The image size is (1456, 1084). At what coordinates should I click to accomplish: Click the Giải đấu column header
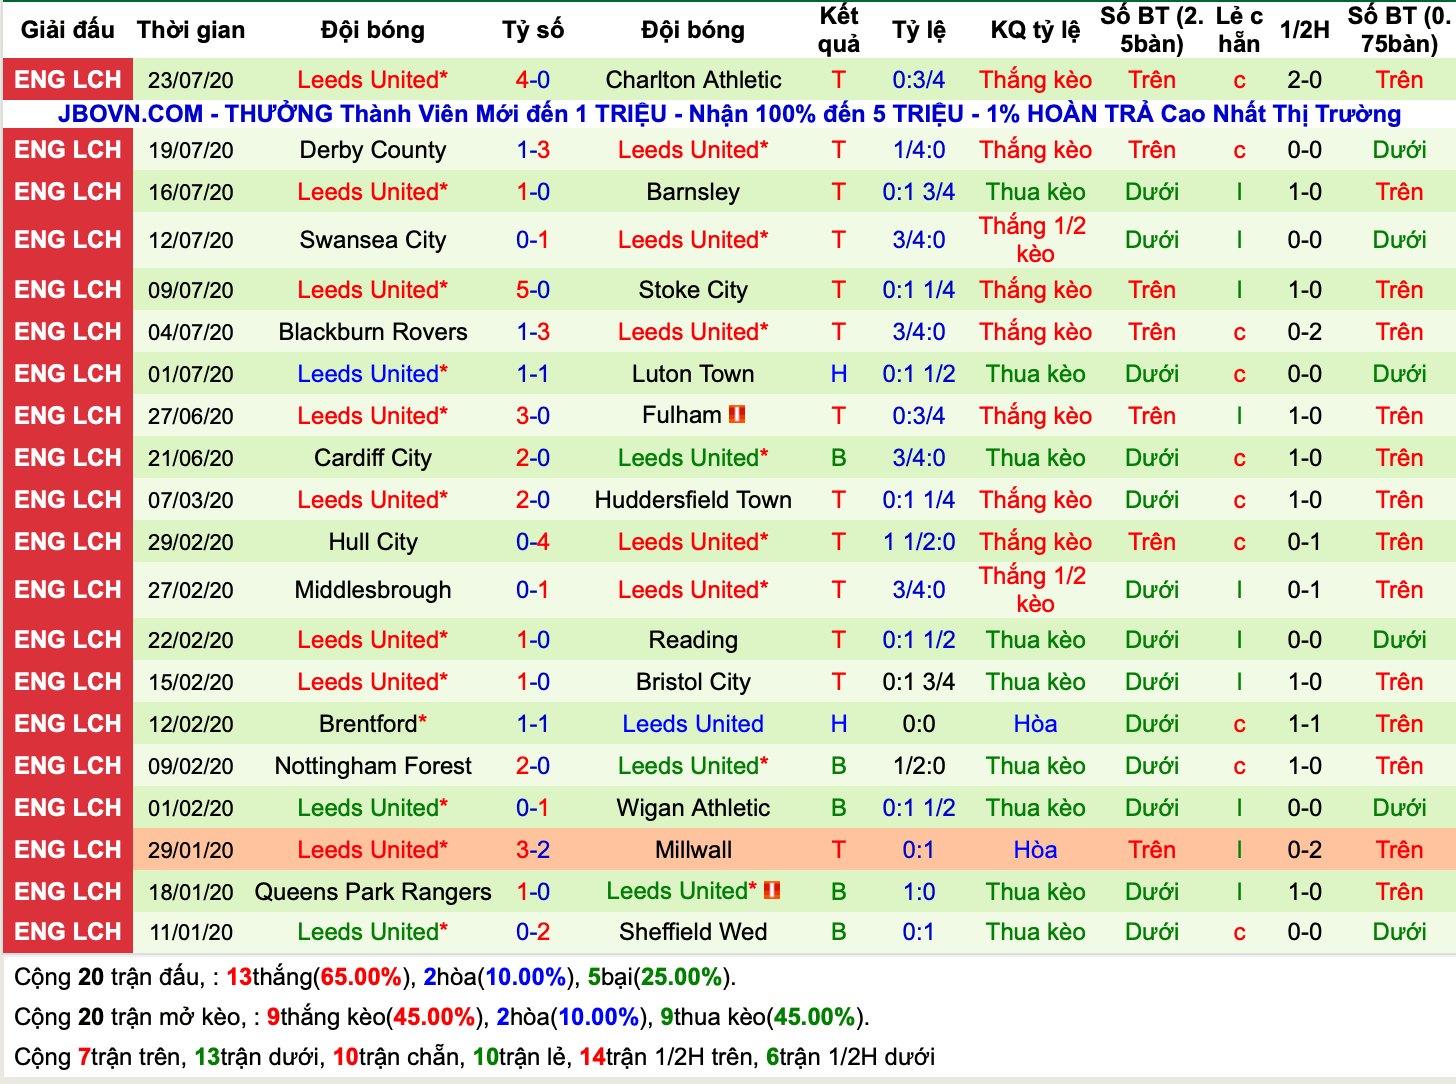click(68, 30)
